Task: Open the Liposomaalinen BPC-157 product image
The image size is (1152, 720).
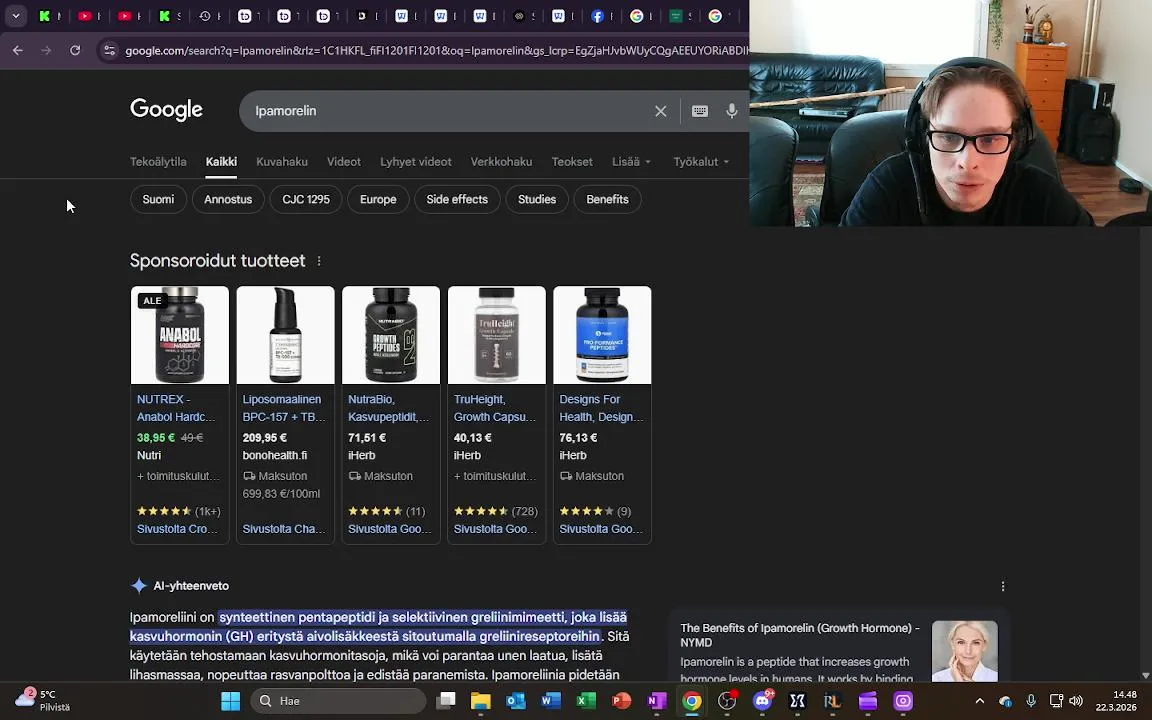Action: pos(285,335)
